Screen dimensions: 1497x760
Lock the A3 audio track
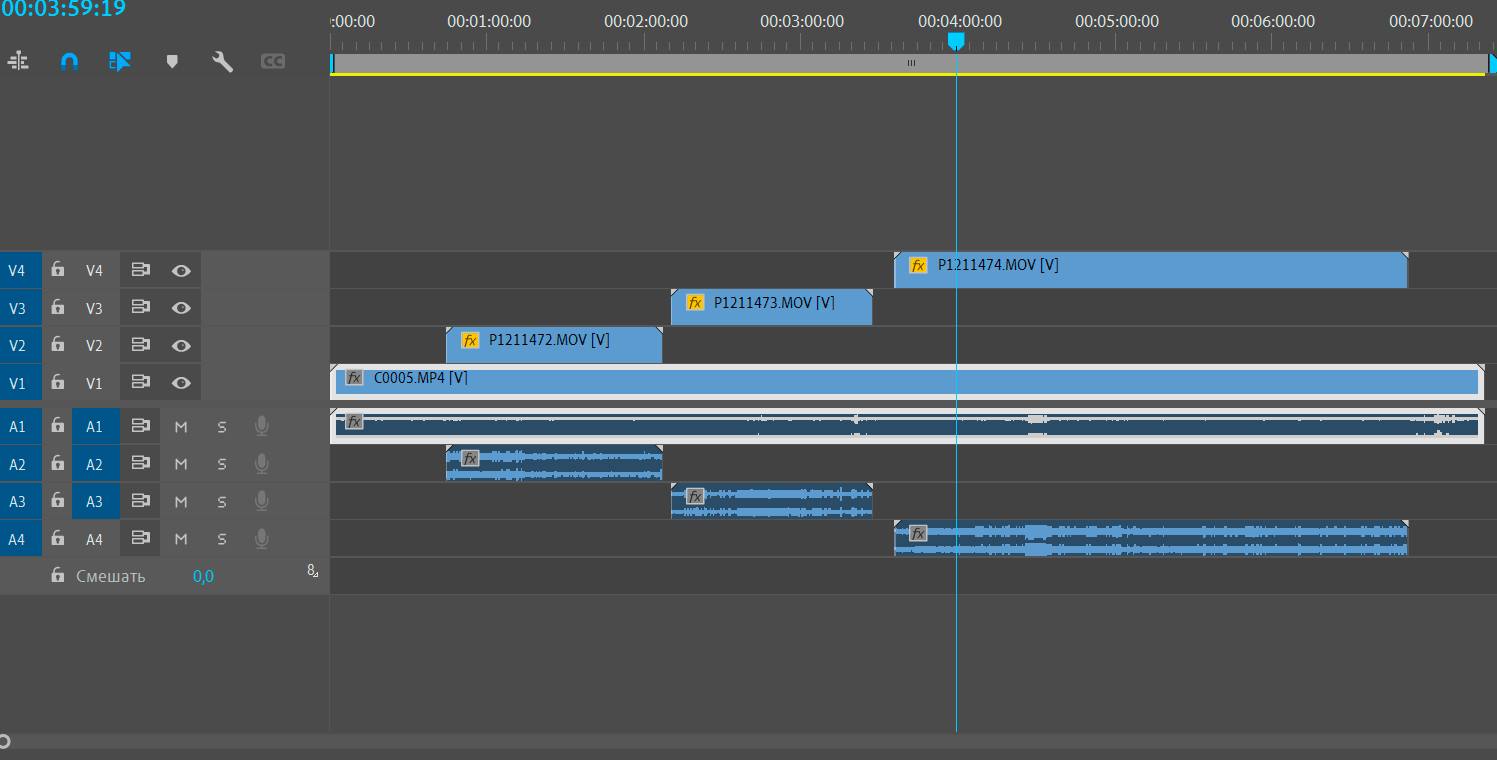[58, 501]
